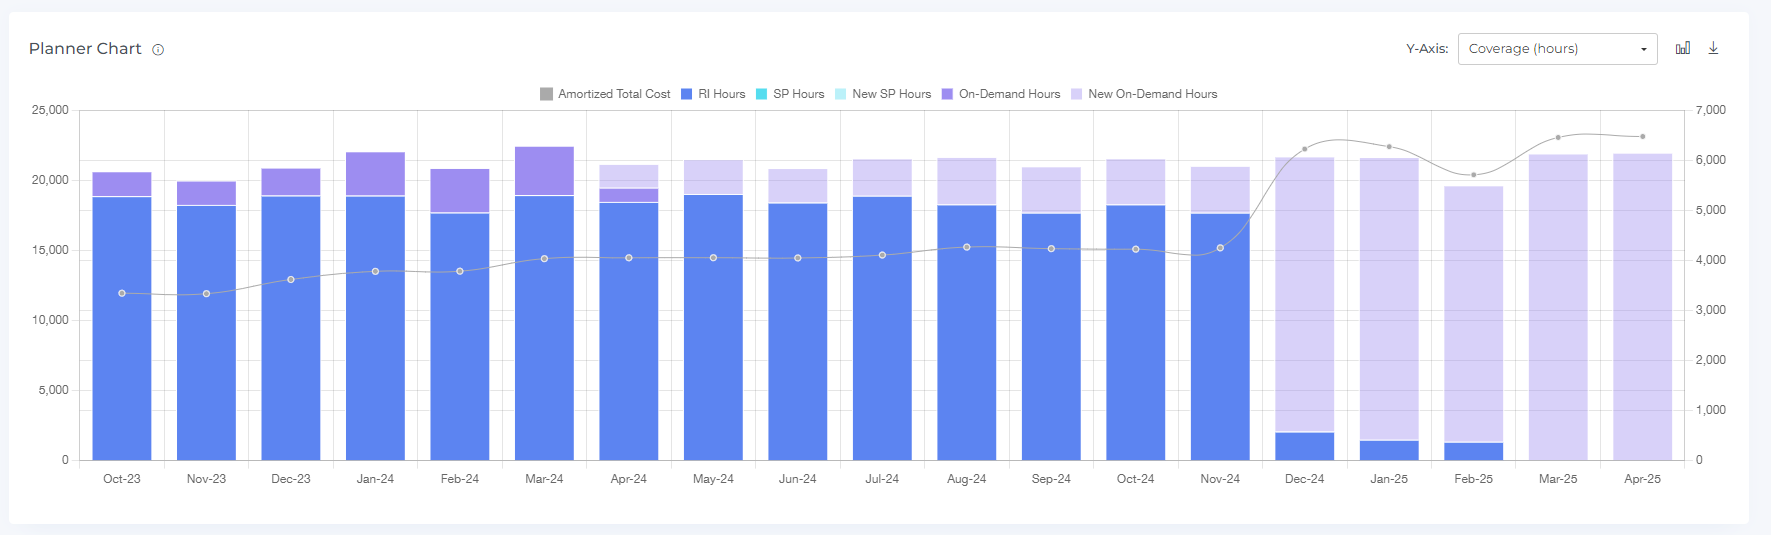1771x535 pixels.
Task: Click the bar chart view icon
Action: (x=1683, y=48)
